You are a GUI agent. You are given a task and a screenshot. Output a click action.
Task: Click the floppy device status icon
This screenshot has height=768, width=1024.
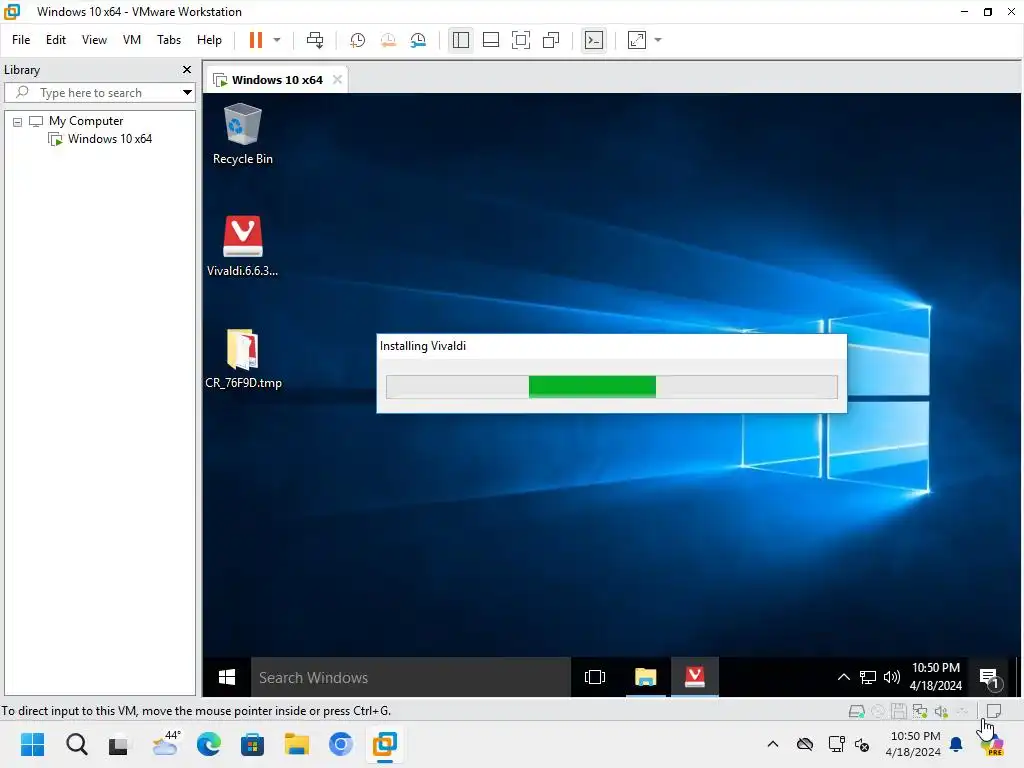point(899,711)
